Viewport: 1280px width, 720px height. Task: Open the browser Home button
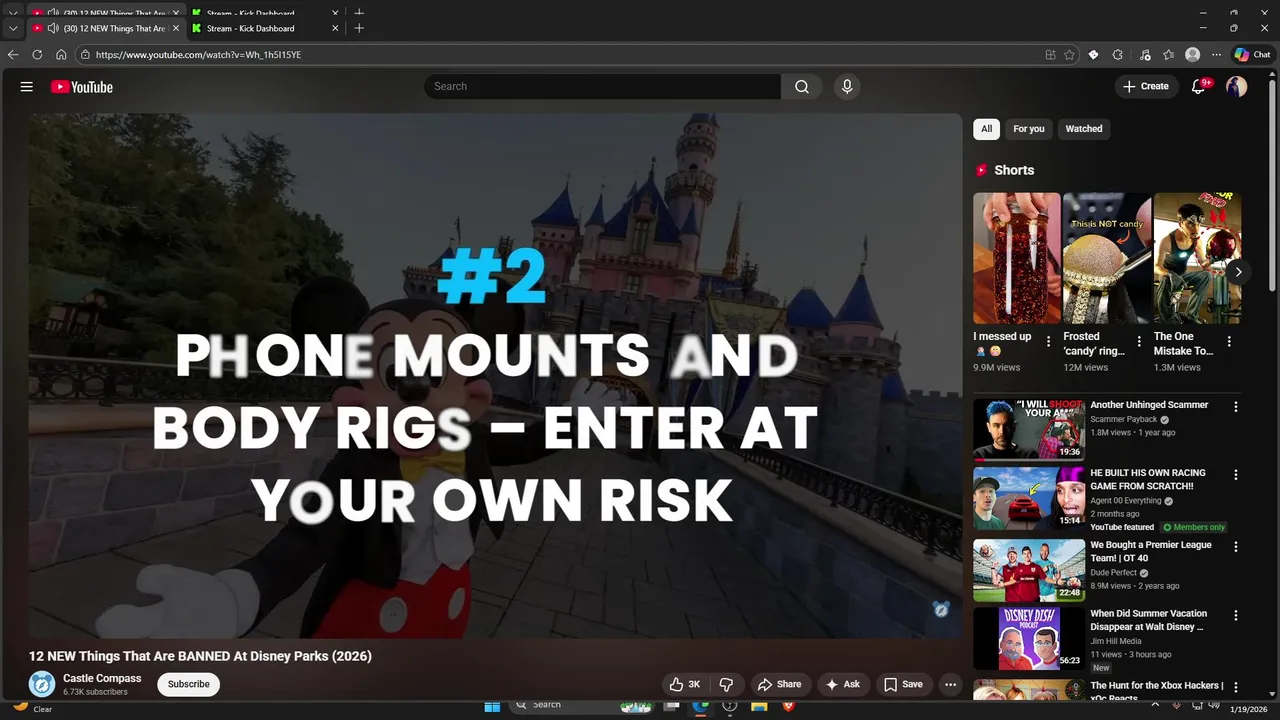pos(61,55)
